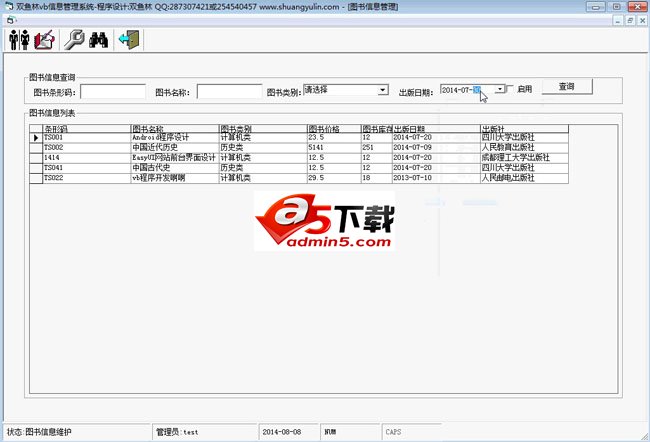Focus the 图书条形码 input field
The width and height of the screenshot is (650, 442).
point(113,92)
